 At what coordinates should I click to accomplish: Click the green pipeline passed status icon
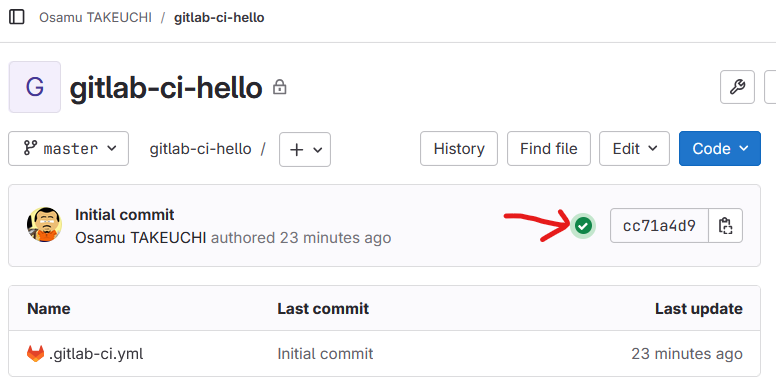point(583,226)
